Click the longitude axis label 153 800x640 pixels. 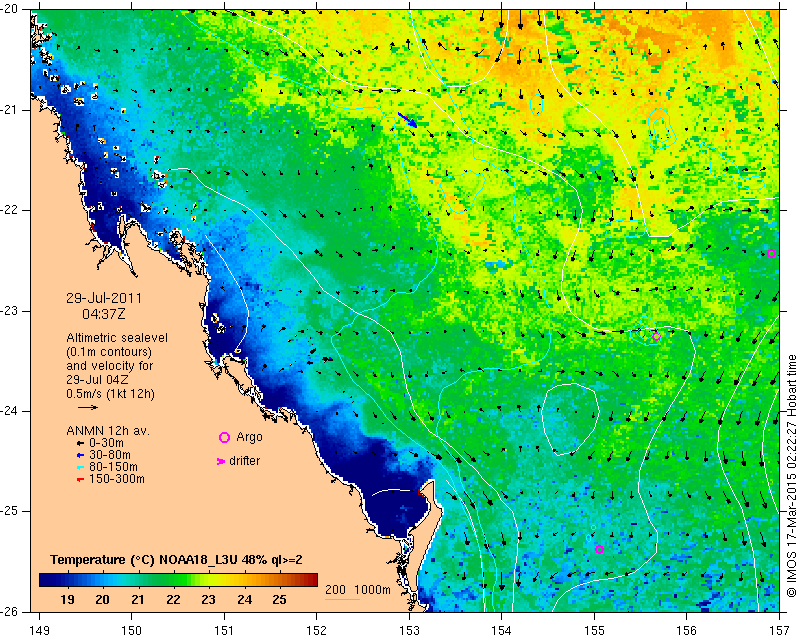click(x=409, y=631)
